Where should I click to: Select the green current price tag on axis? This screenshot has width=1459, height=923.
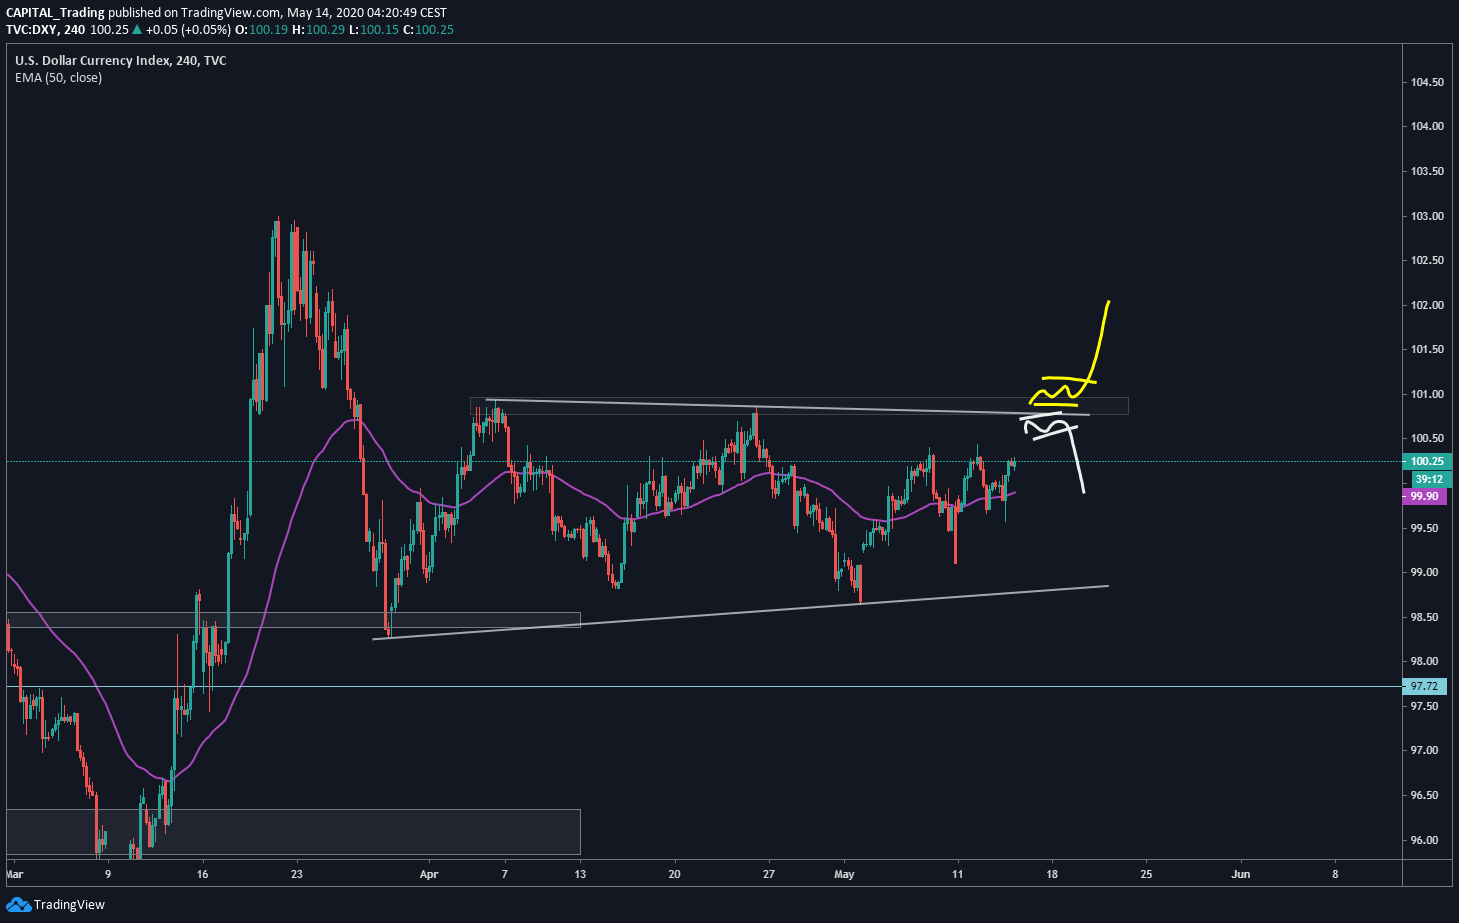tap(1426, 461)
